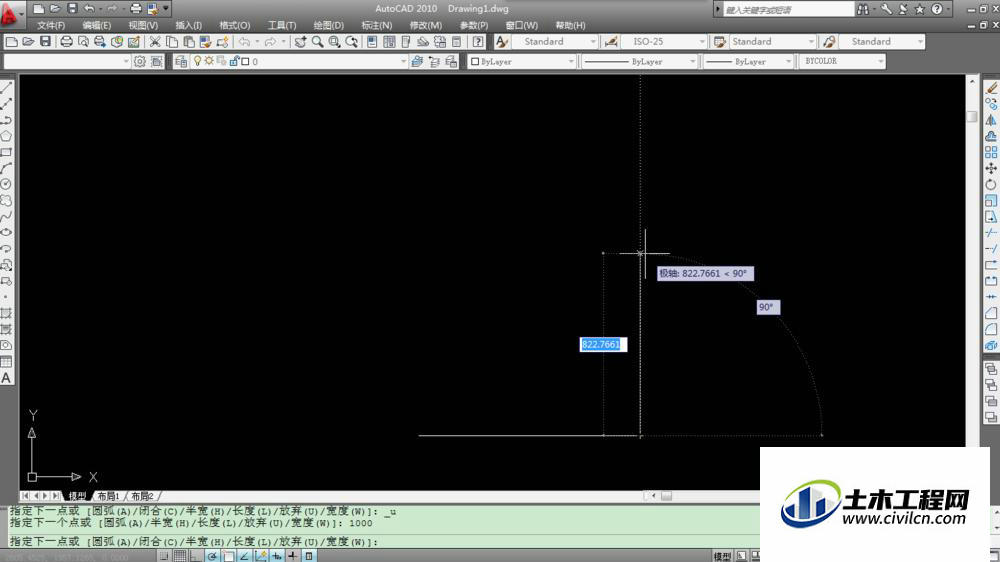This screenshot has width=1000, height=562.
Task: Select the Polygon draw tool
Action: (6, 136)
